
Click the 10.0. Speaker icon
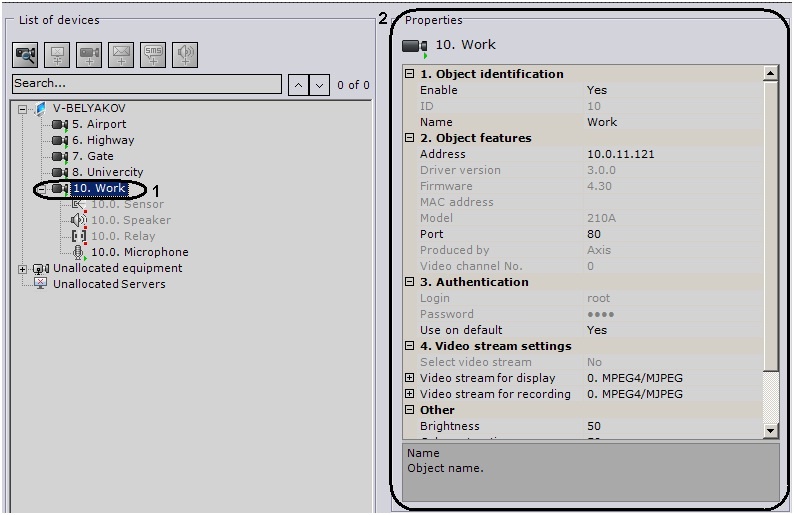78,220
